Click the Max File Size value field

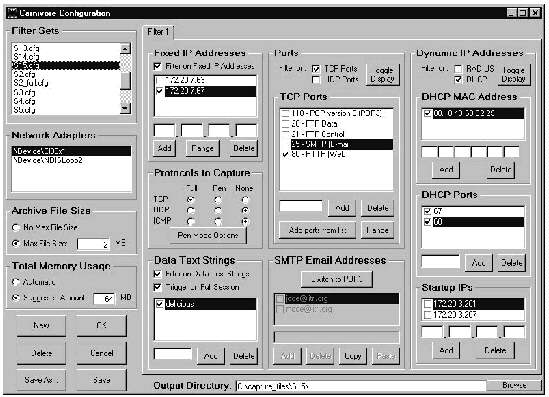pos(93,244)
